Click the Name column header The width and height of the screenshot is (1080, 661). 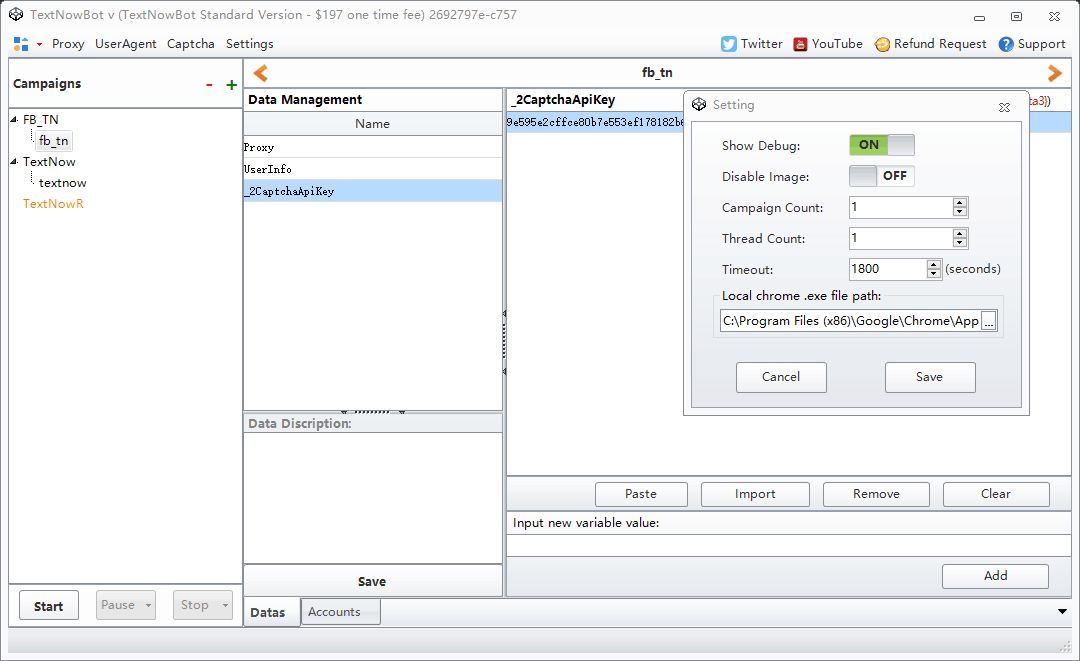(373, 124)
